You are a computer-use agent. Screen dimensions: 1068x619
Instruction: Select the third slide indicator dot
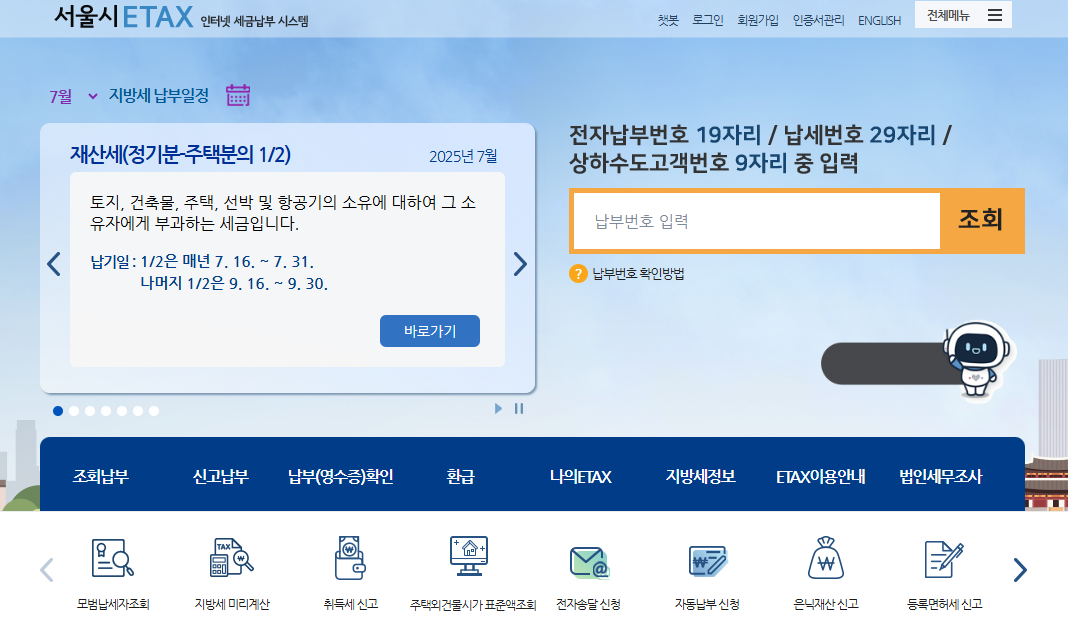[x=90, y=411]
